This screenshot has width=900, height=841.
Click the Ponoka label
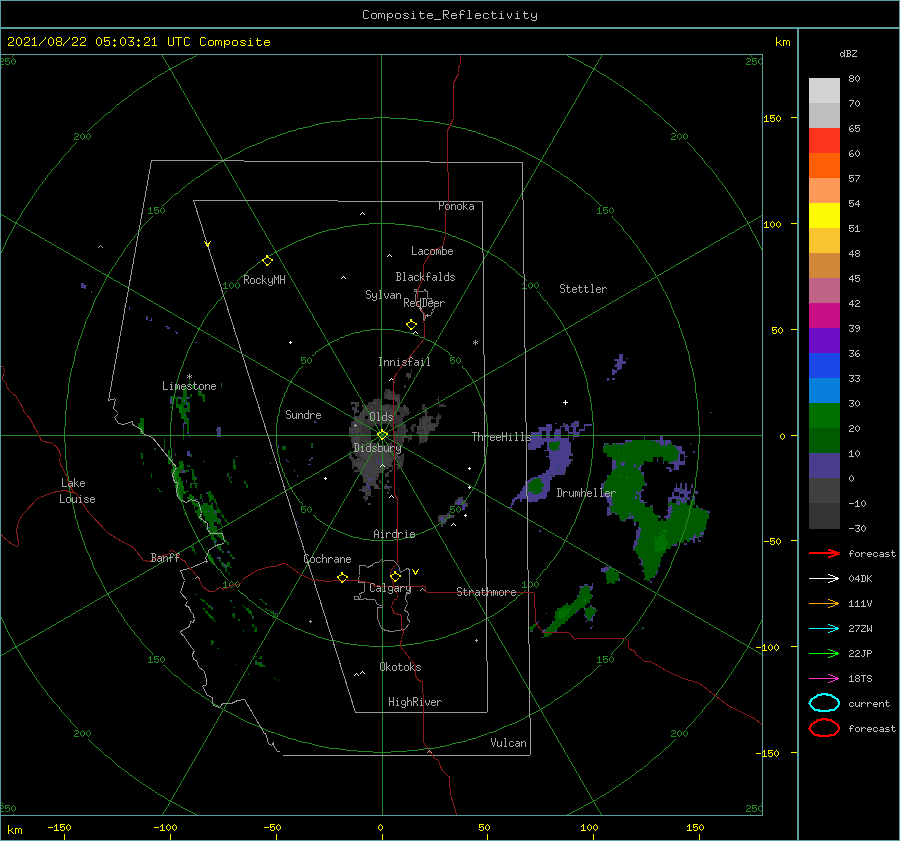click(456, 206)
